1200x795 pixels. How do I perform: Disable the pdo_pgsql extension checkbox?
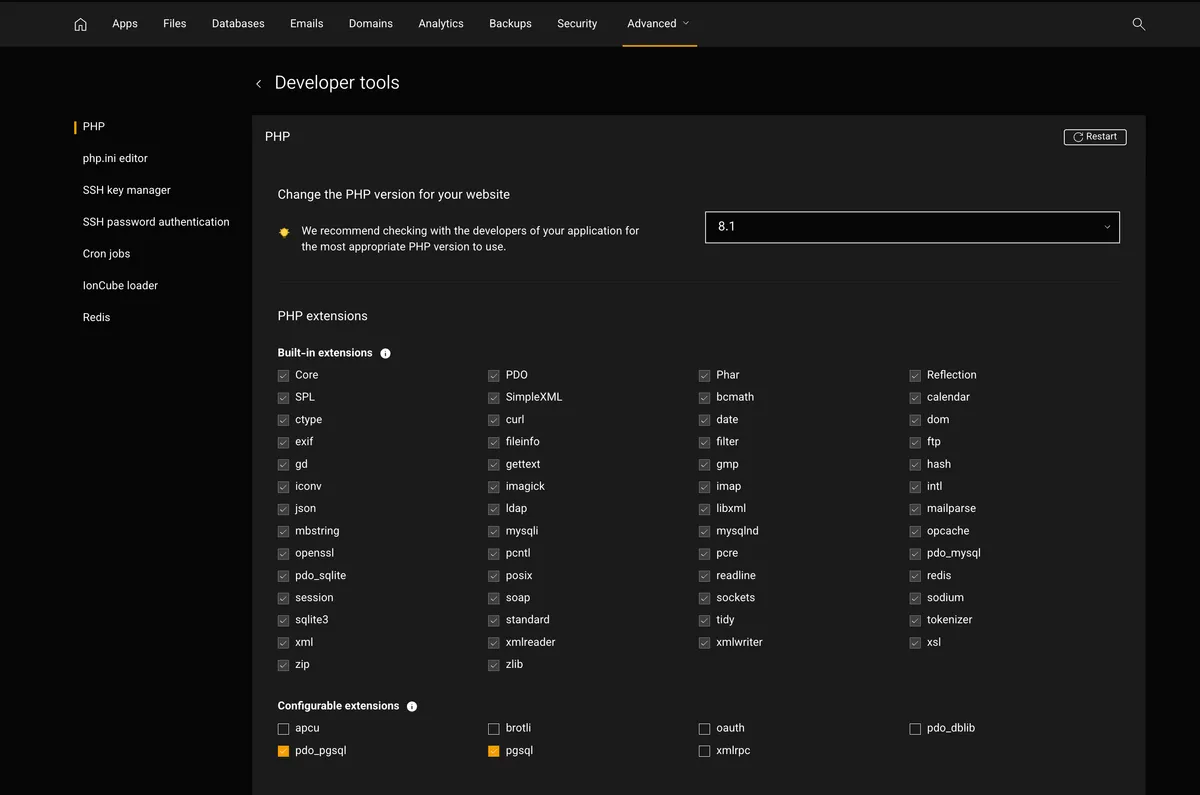284,751
